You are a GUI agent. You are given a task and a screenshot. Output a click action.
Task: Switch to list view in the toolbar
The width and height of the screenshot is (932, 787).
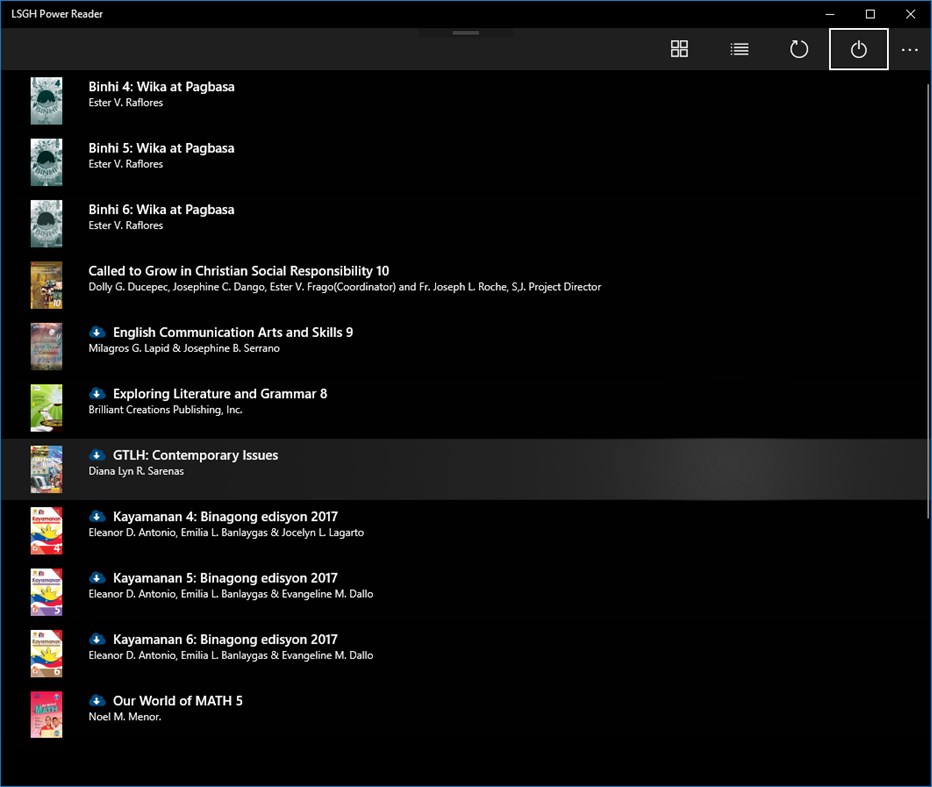(739, 48)
